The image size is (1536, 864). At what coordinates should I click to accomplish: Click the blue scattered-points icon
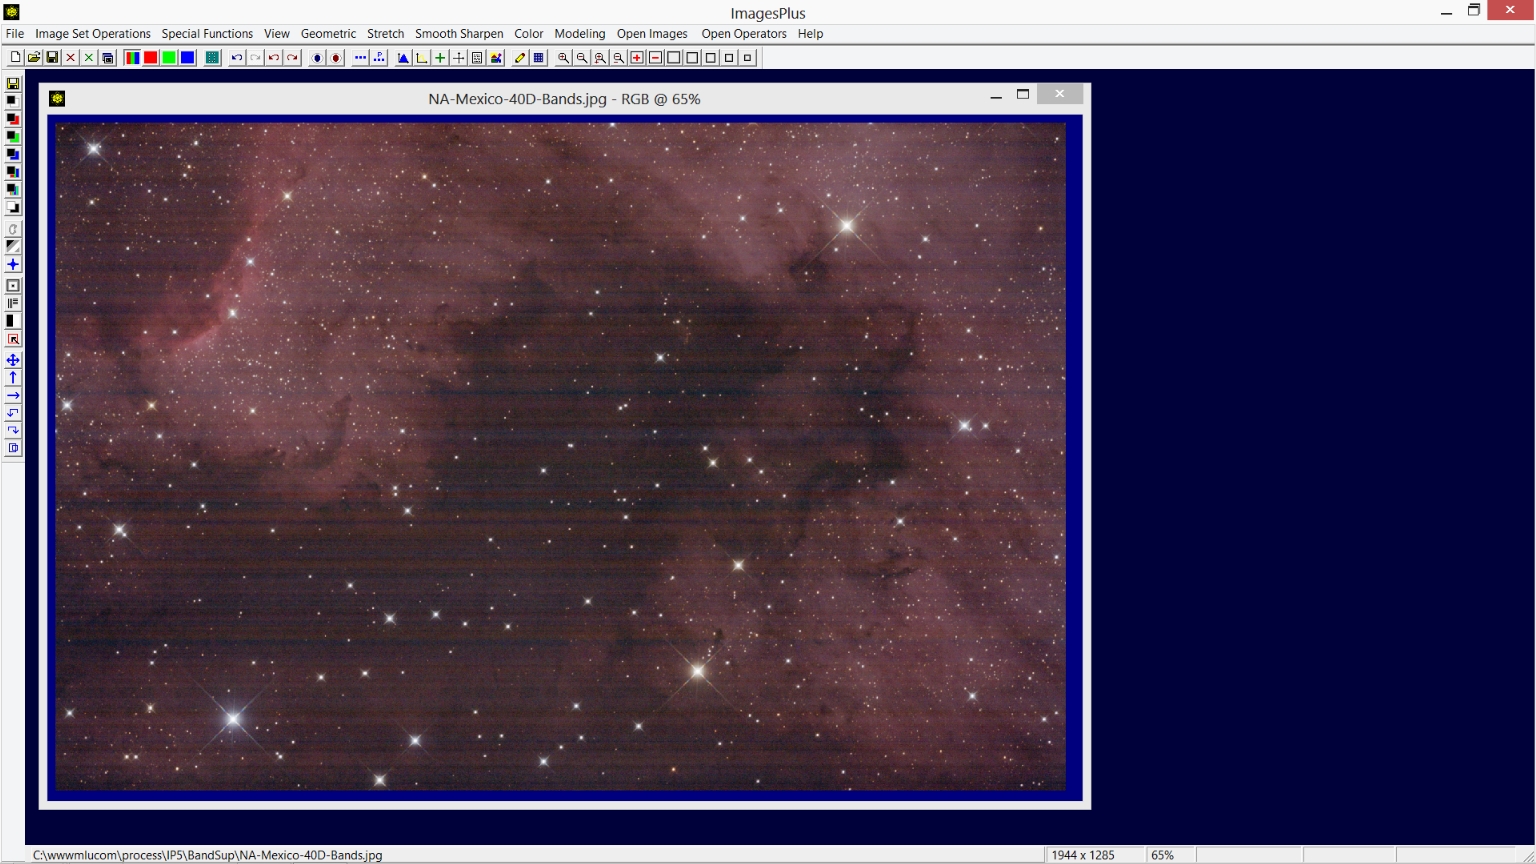point(379,58)
